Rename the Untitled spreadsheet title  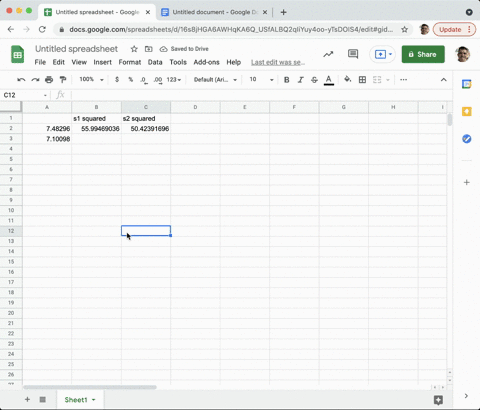(x=76, y=49)
